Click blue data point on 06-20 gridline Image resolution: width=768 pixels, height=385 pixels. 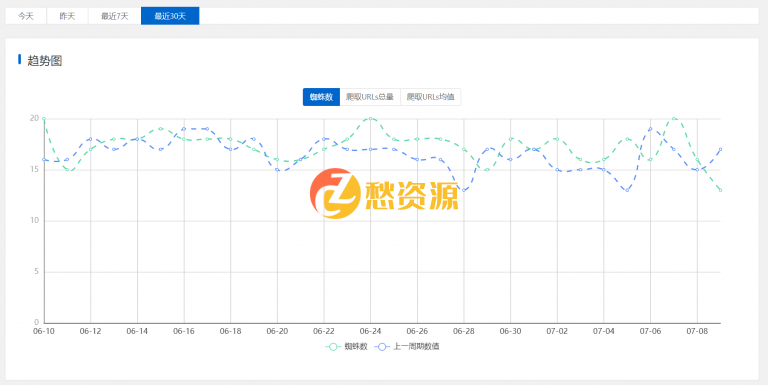(x=277, y=169)
